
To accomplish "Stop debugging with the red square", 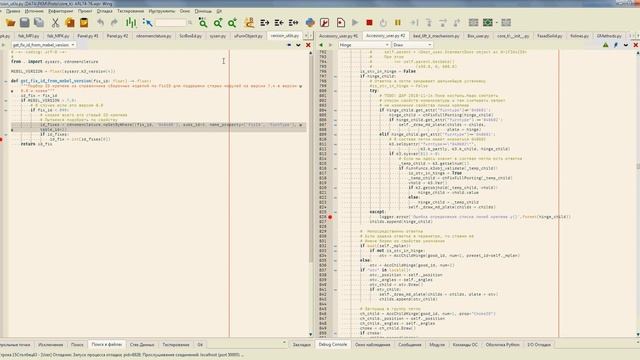I will pyautogui.click(x=369, y=22).
